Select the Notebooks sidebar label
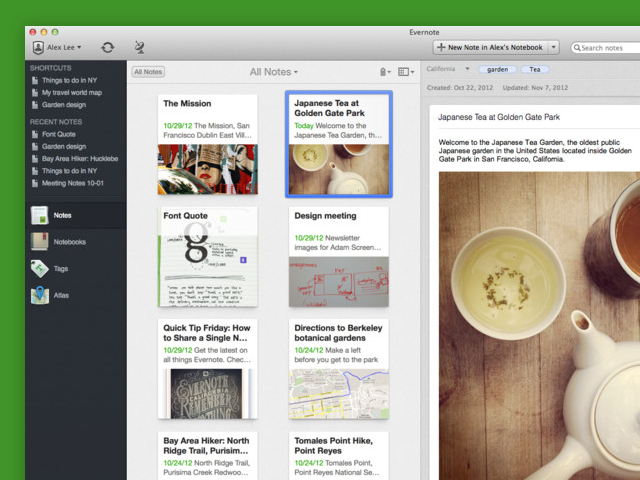This screenshot has width=640, height=480. 70,242
